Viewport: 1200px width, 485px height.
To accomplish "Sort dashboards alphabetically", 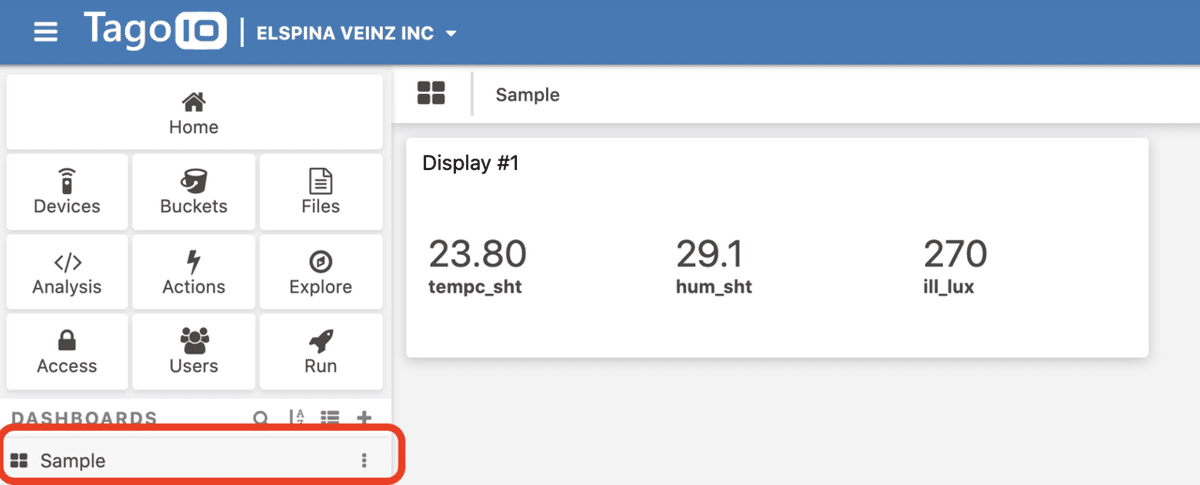I will point(296,418).
